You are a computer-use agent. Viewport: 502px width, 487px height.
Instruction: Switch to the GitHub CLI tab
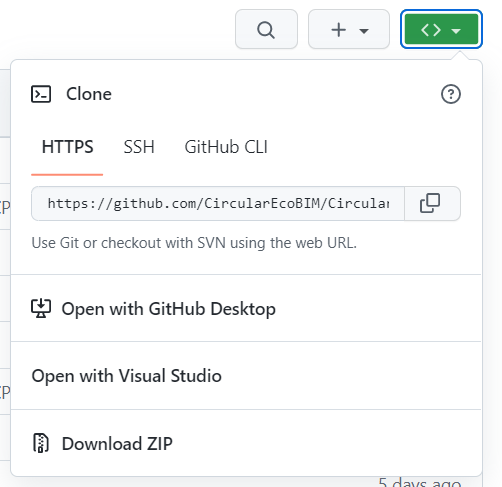226,147
